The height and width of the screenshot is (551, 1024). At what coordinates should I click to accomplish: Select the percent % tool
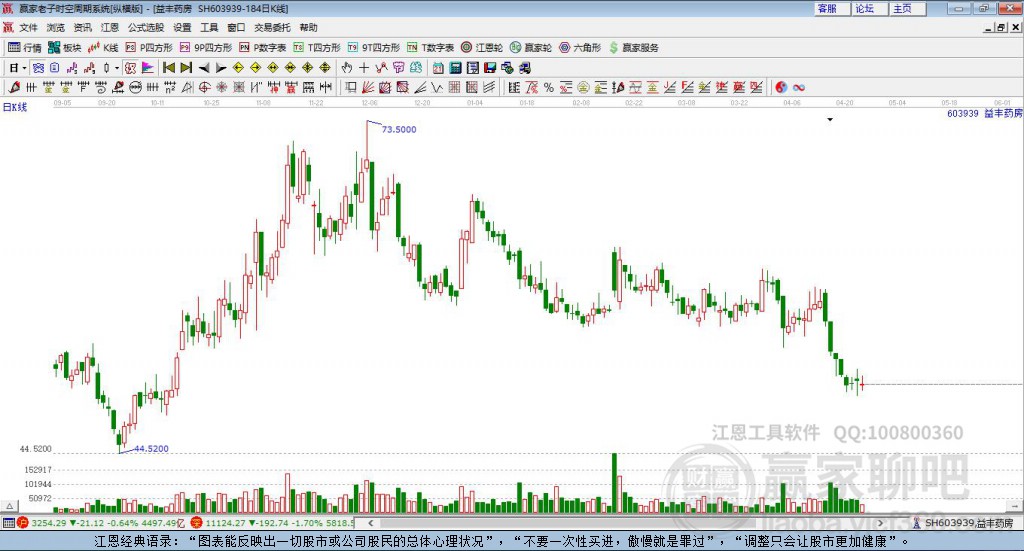[549, 87]
